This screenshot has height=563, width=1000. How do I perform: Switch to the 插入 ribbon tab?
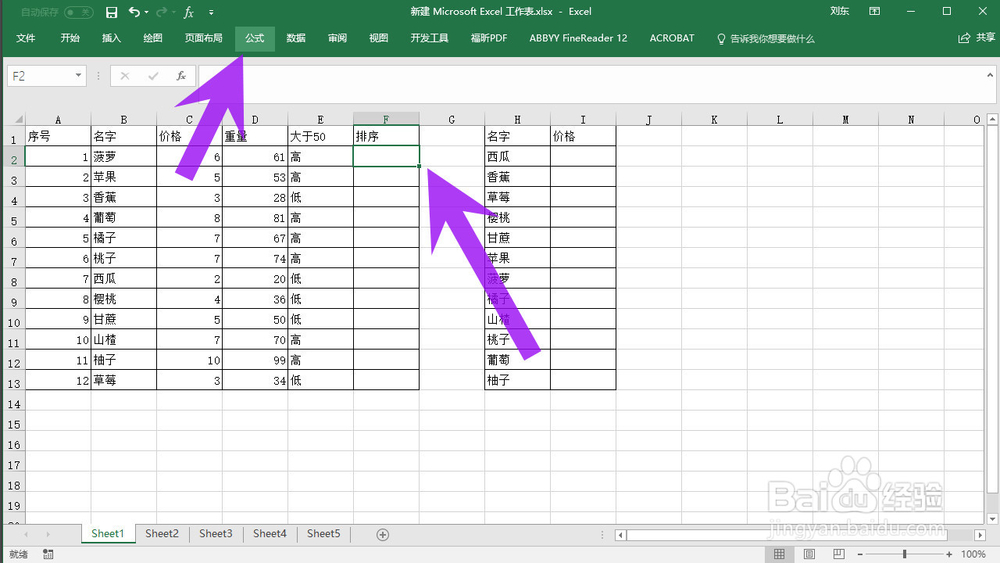point(111,38)
